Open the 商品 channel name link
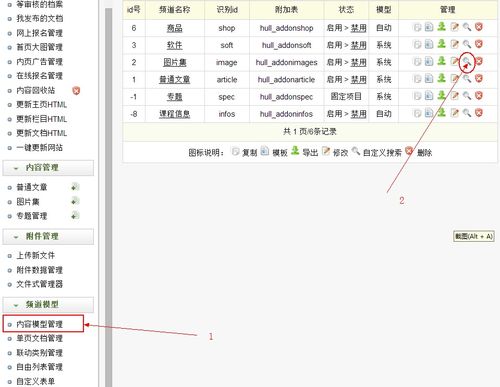500x387 pixels. 175,28
